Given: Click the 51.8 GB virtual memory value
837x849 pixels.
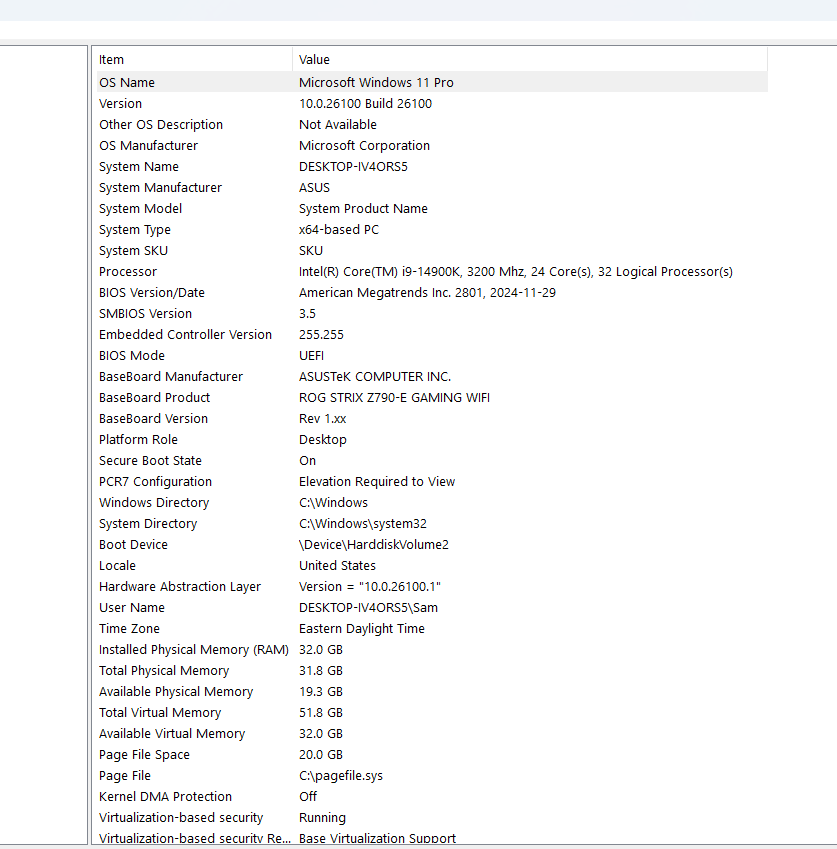Looking at the screenshot, I should point(321,713).
